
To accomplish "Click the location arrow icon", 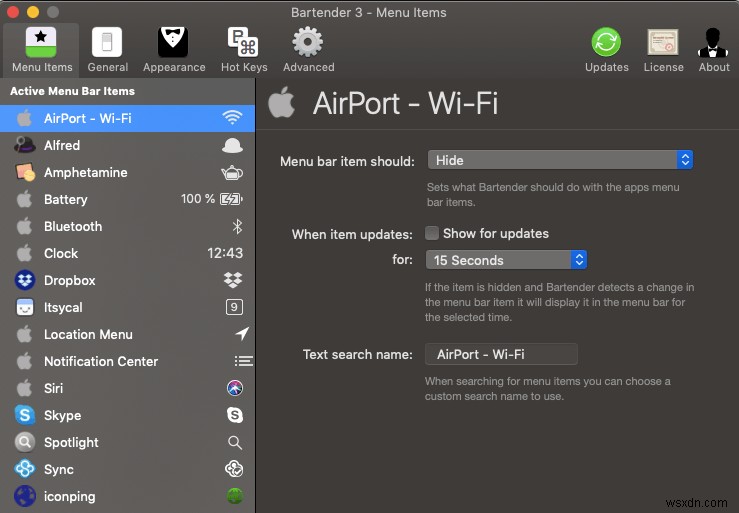I will point(242,333).
